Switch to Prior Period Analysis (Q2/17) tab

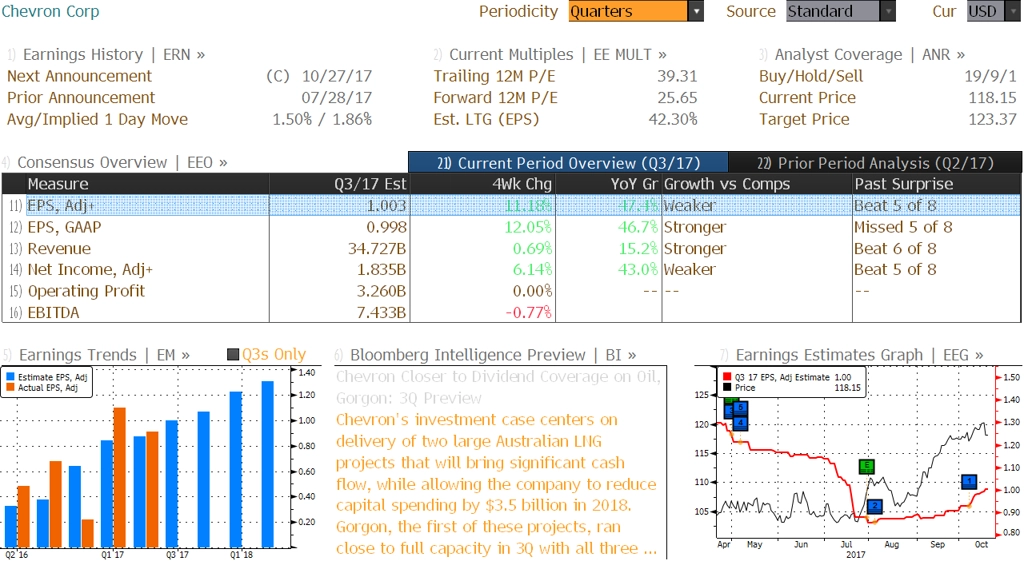875,163
